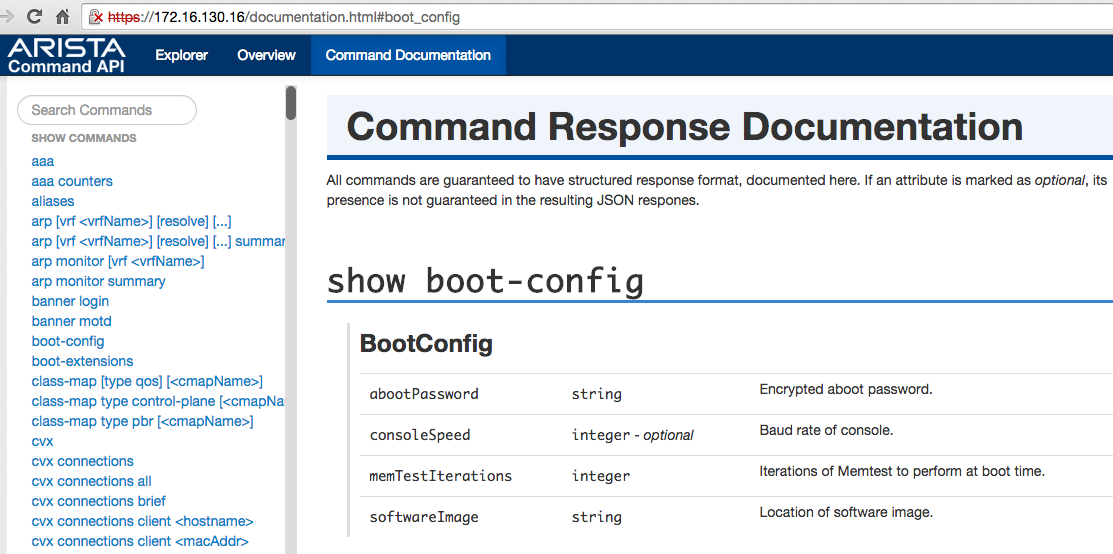Click the banner motd link
The image size is (1113, 554).
(x=71, y=321)
